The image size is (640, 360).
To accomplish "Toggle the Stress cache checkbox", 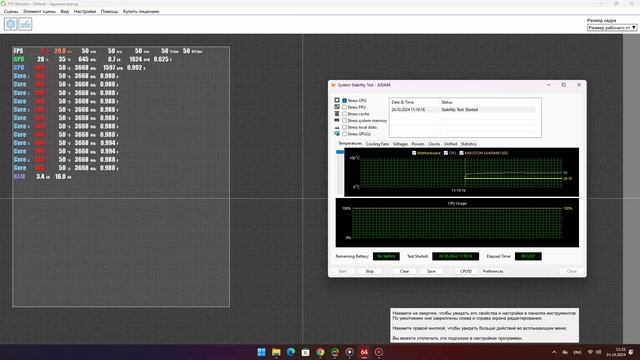I will (344, 114).
